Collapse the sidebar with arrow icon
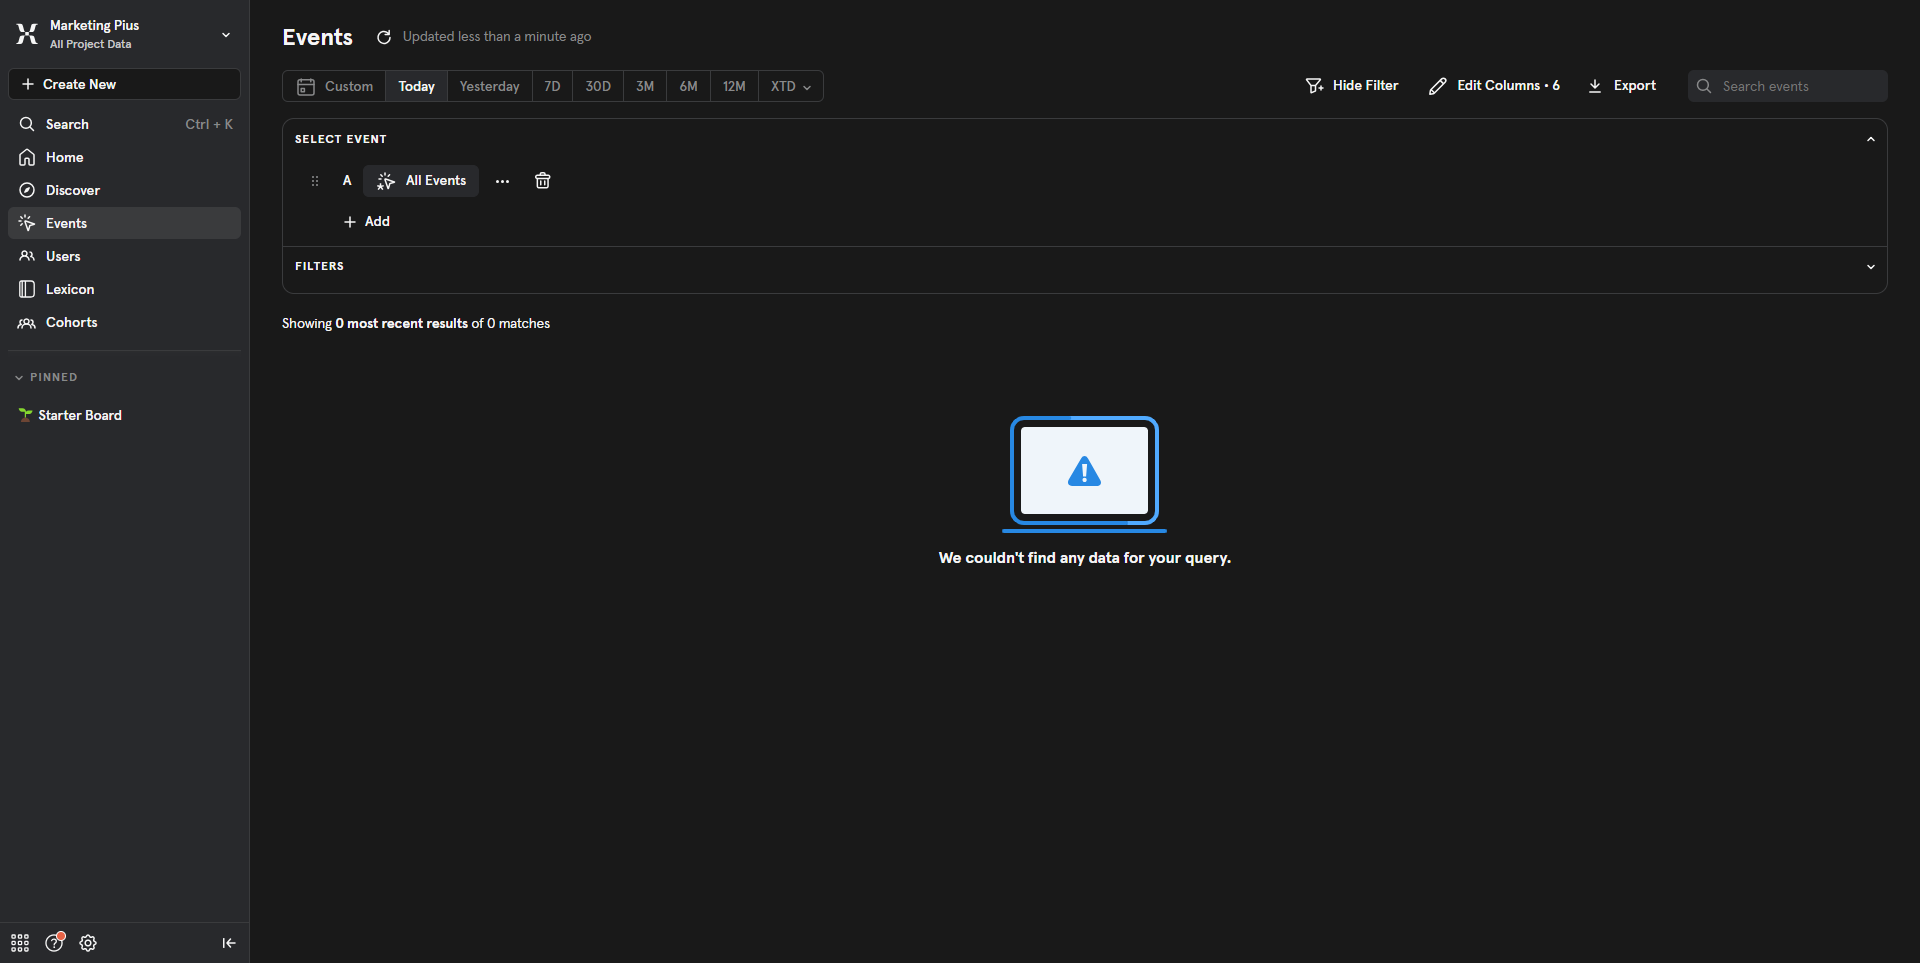The image size is (1920, 963). click(228, 943)
